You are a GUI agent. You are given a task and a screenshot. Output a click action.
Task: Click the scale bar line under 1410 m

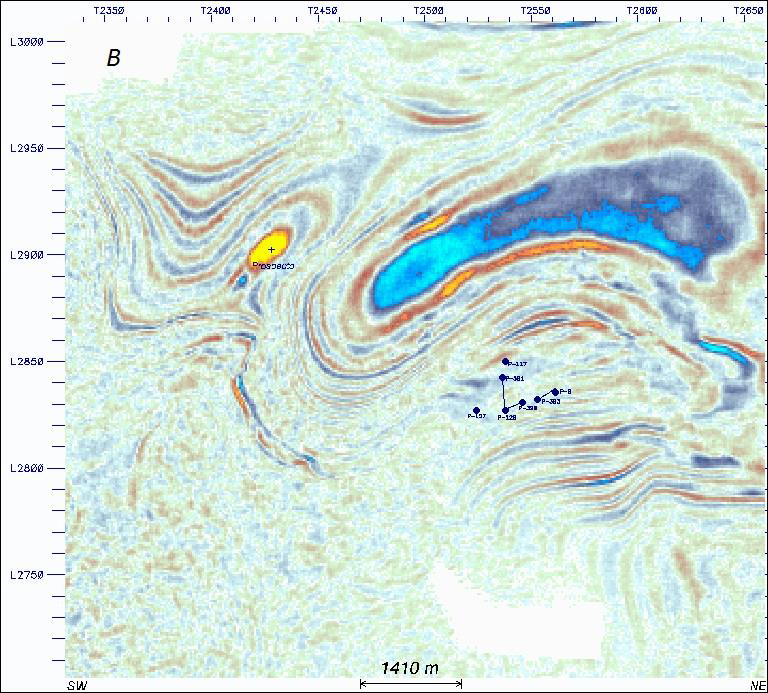[x=411, y=684]
